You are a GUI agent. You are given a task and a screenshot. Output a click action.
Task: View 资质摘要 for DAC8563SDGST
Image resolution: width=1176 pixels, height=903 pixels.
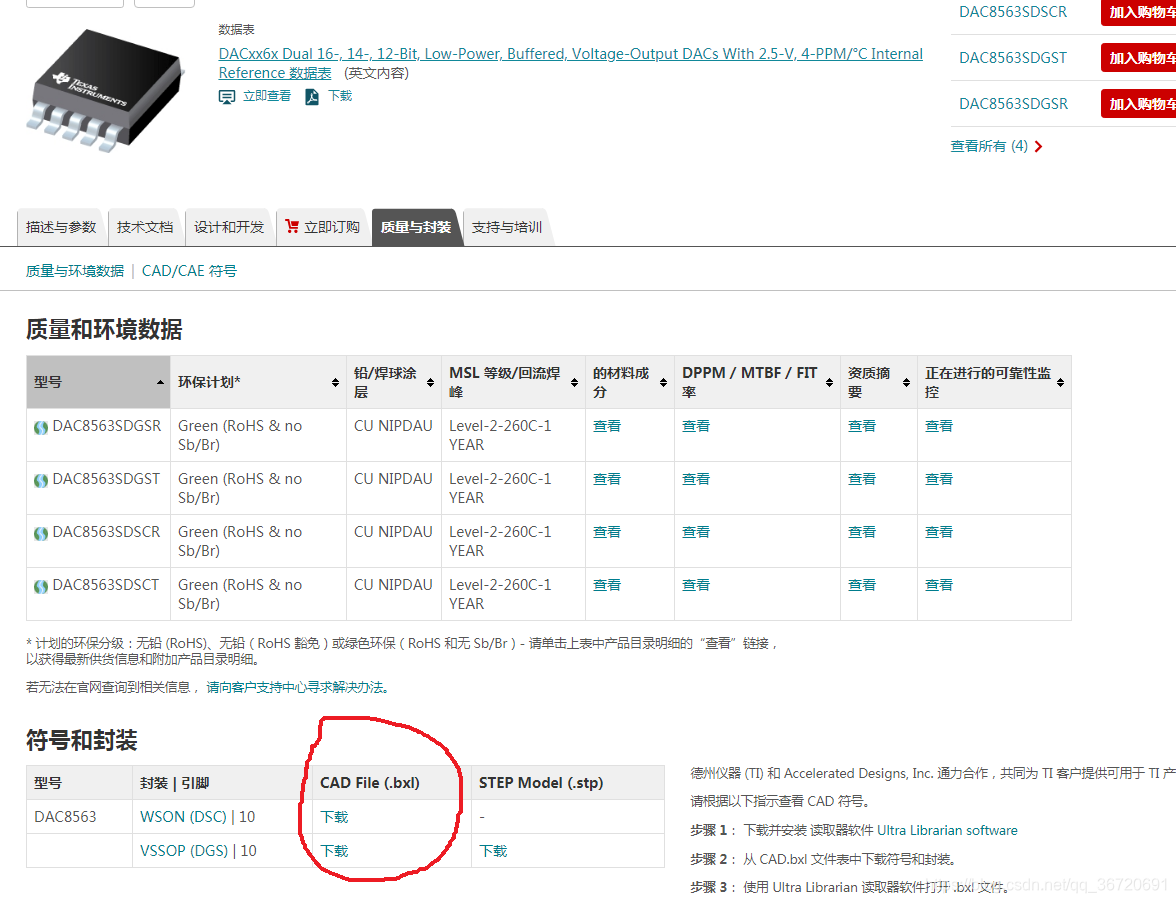(x=862, y=479)
